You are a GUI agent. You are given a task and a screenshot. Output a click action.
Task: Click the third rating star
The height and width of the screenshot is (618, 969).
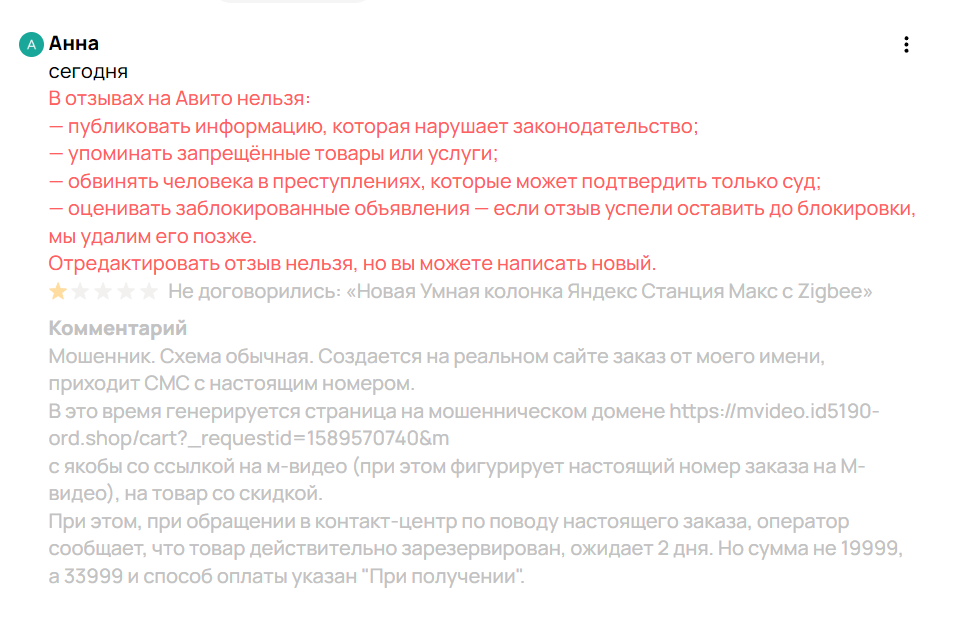coord(104,292)
